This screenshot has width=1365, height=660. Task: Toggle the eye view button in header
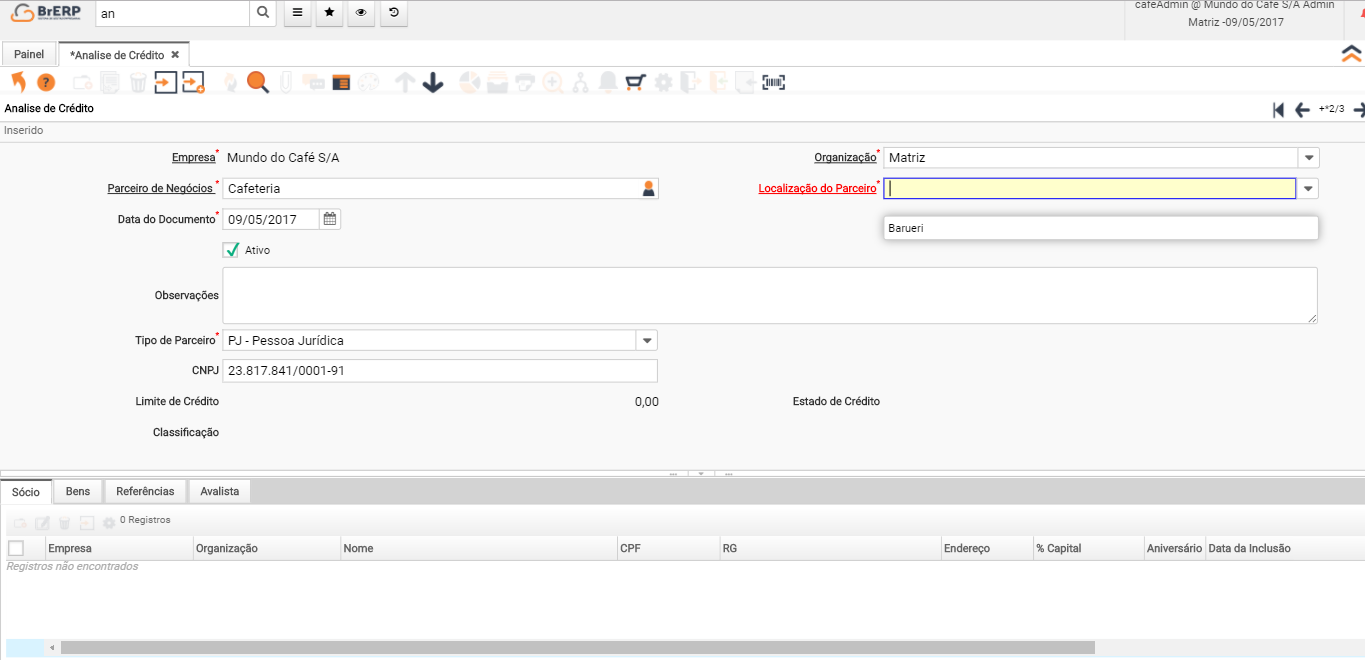click(x=361, y=14)
